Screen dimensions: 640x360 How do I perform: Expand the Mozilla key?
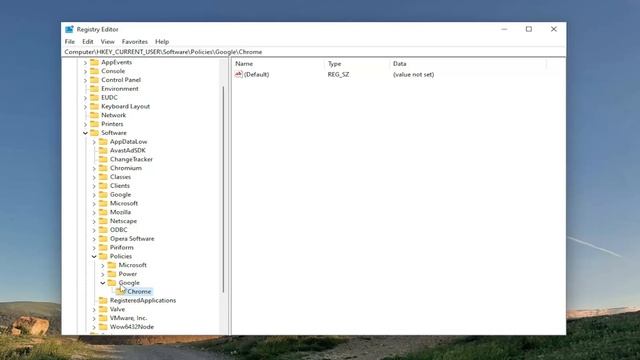click(94, 213)
